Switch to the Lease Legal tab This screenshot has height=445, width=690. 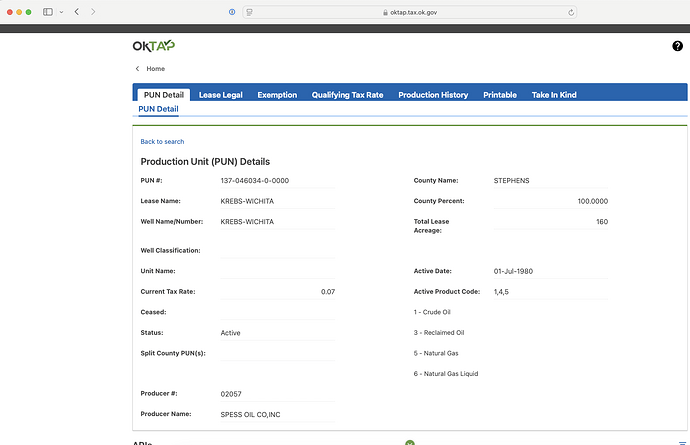pos(220,95)
